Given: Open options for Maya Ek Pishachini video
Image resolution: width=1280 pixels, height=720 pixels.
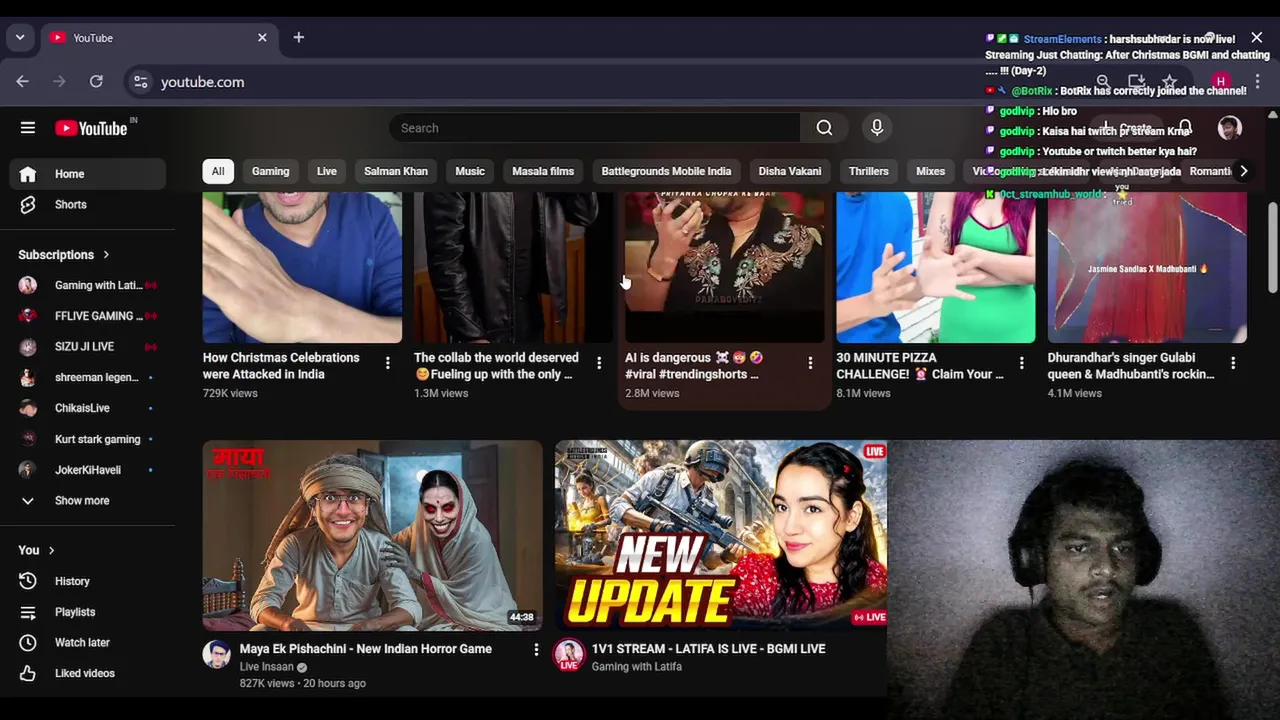Looking at the screenshot, I should tap(536, 650).
